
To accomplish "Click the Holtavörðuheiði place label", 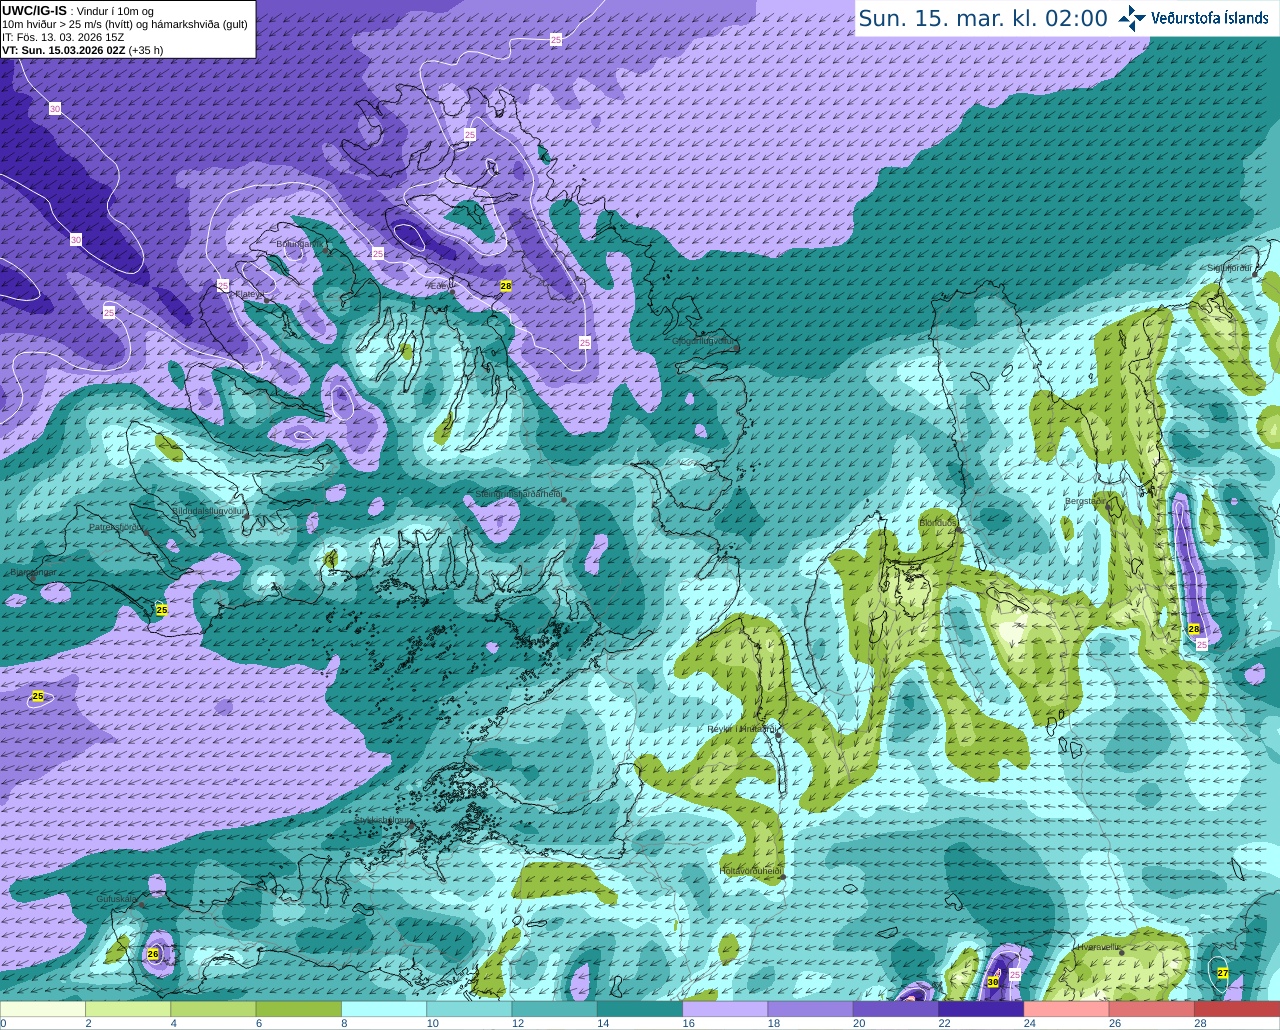I will [x=750, y=870].
